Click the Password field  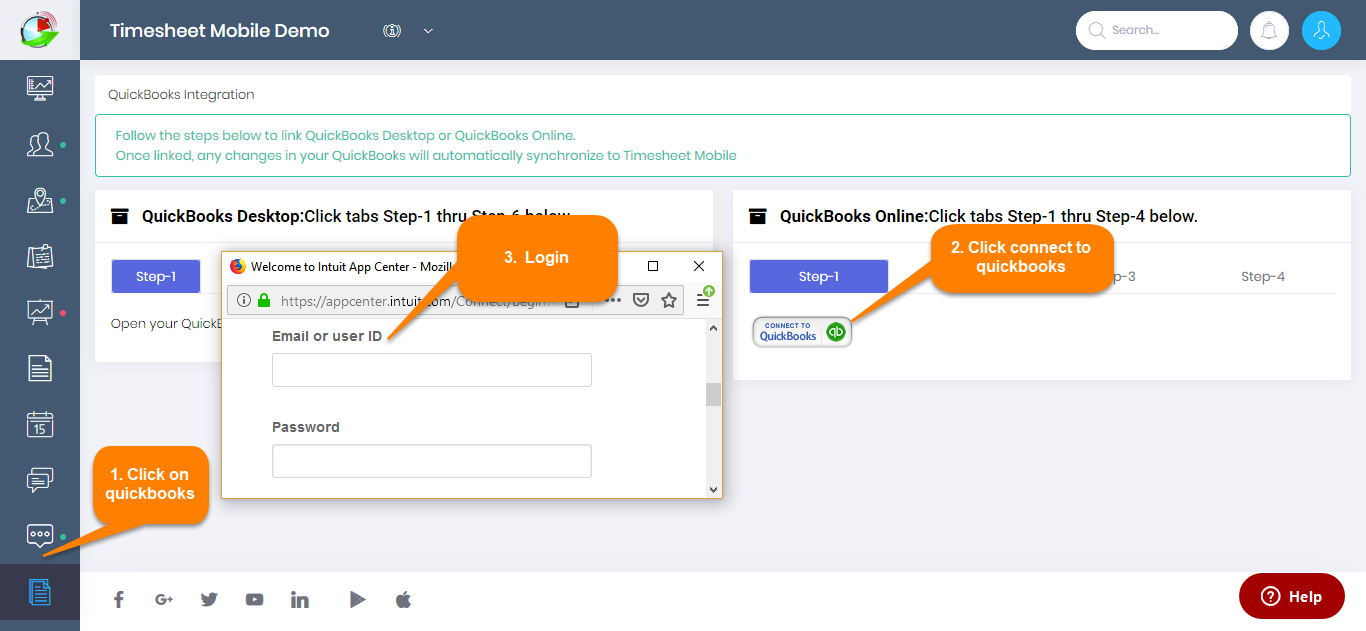click(x=432, y=461)
